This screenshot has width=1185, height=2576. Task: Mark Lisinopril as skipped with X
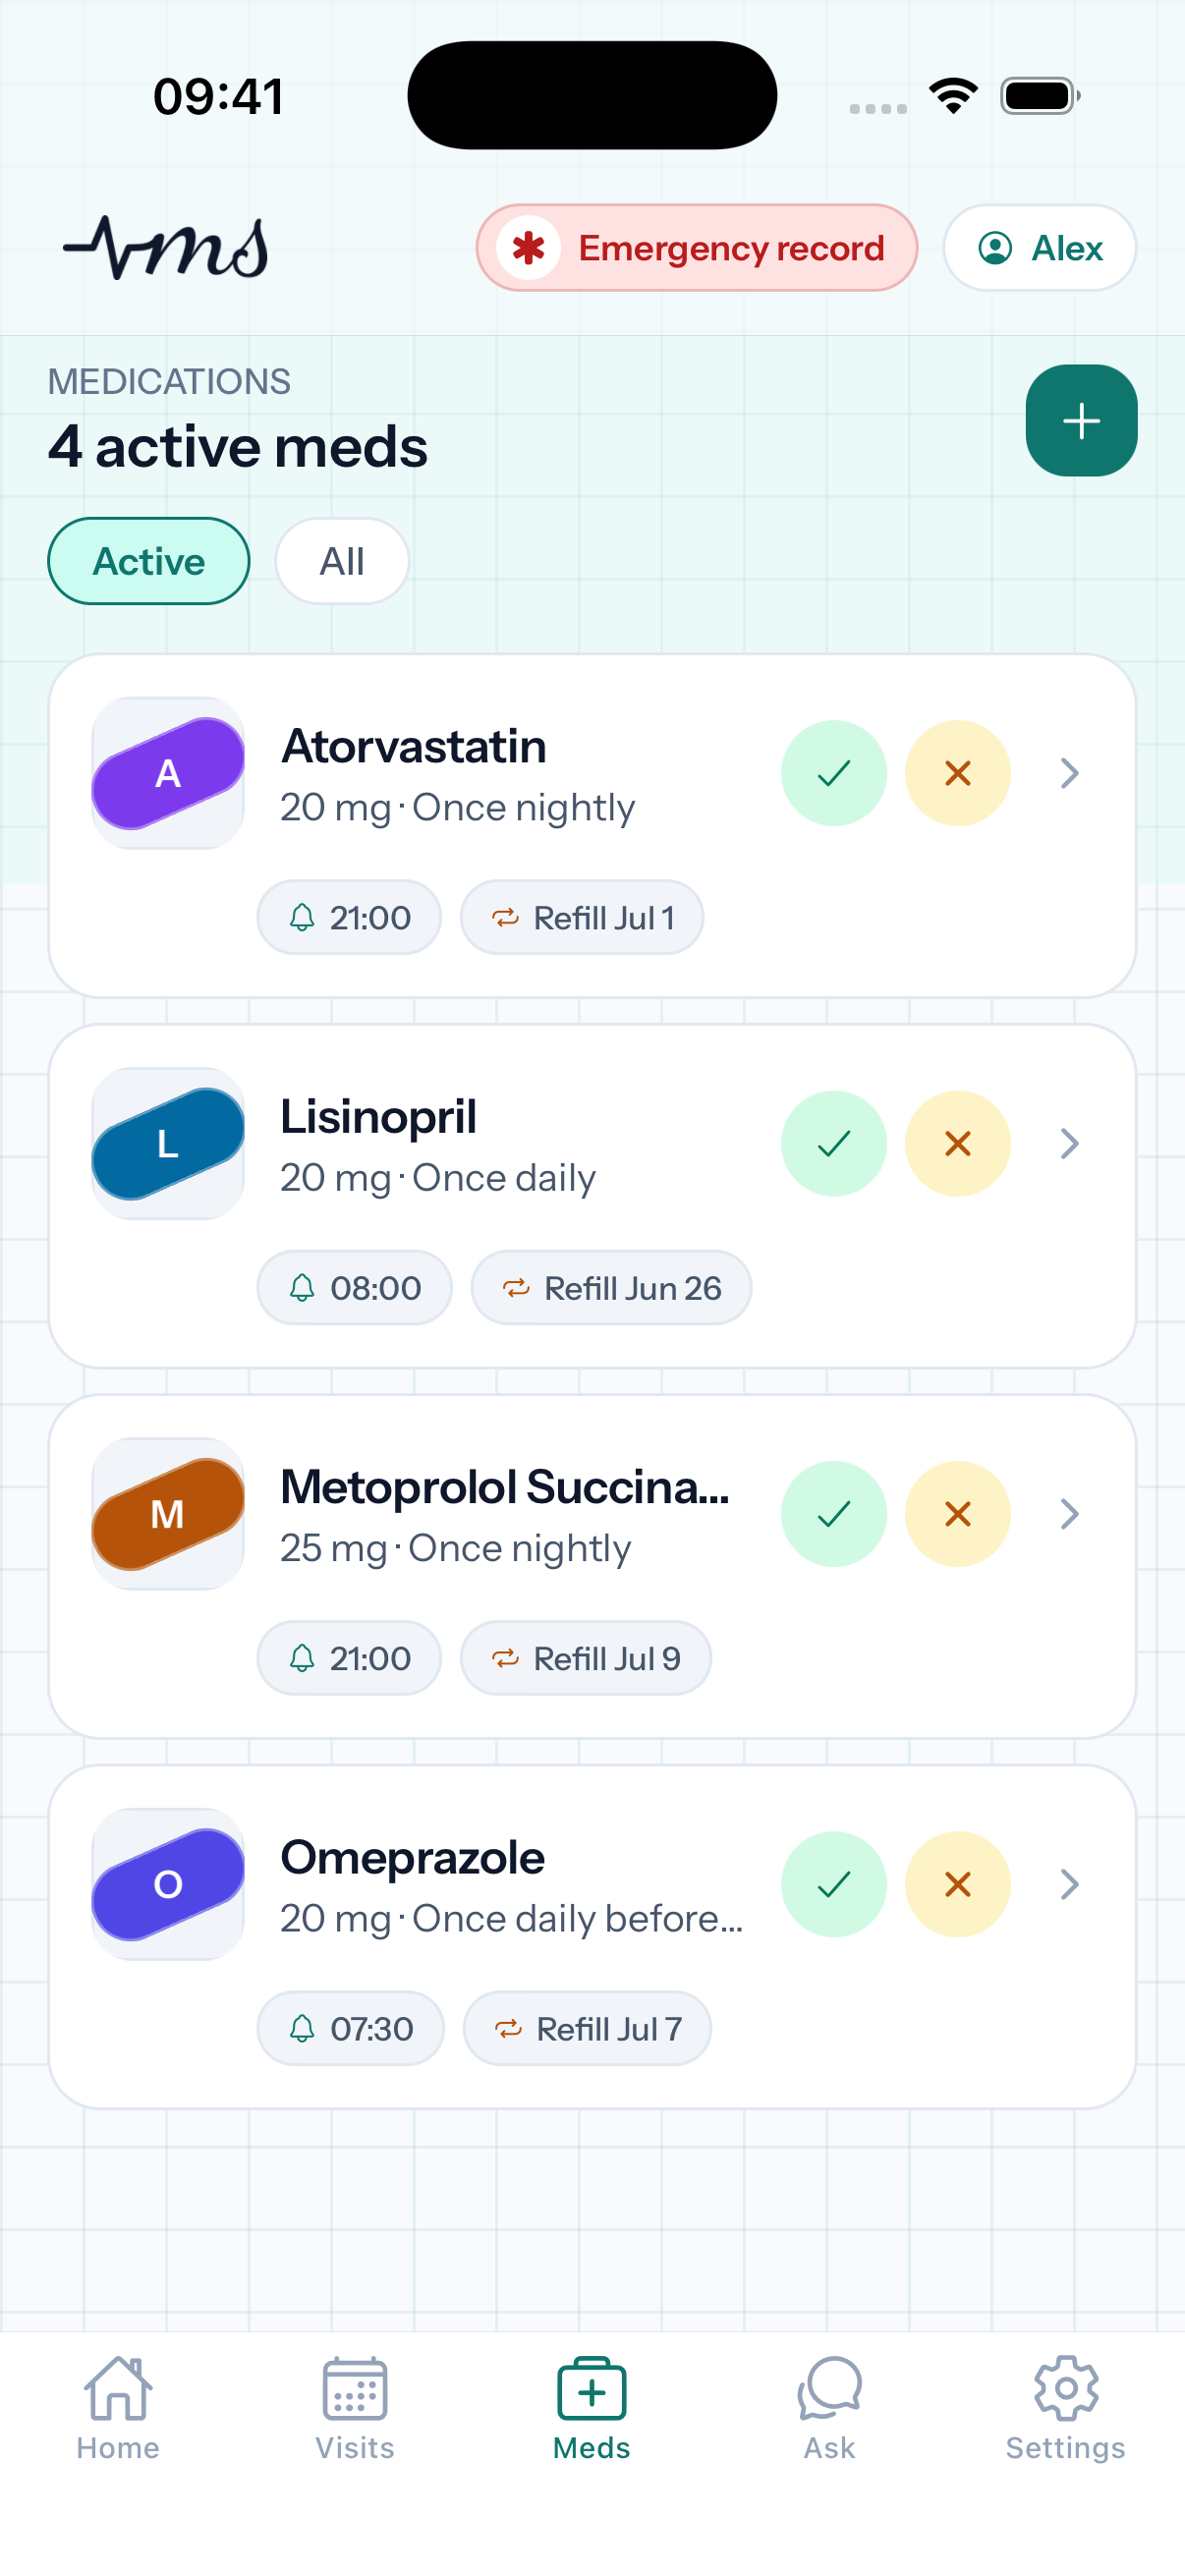[957, 1143]
